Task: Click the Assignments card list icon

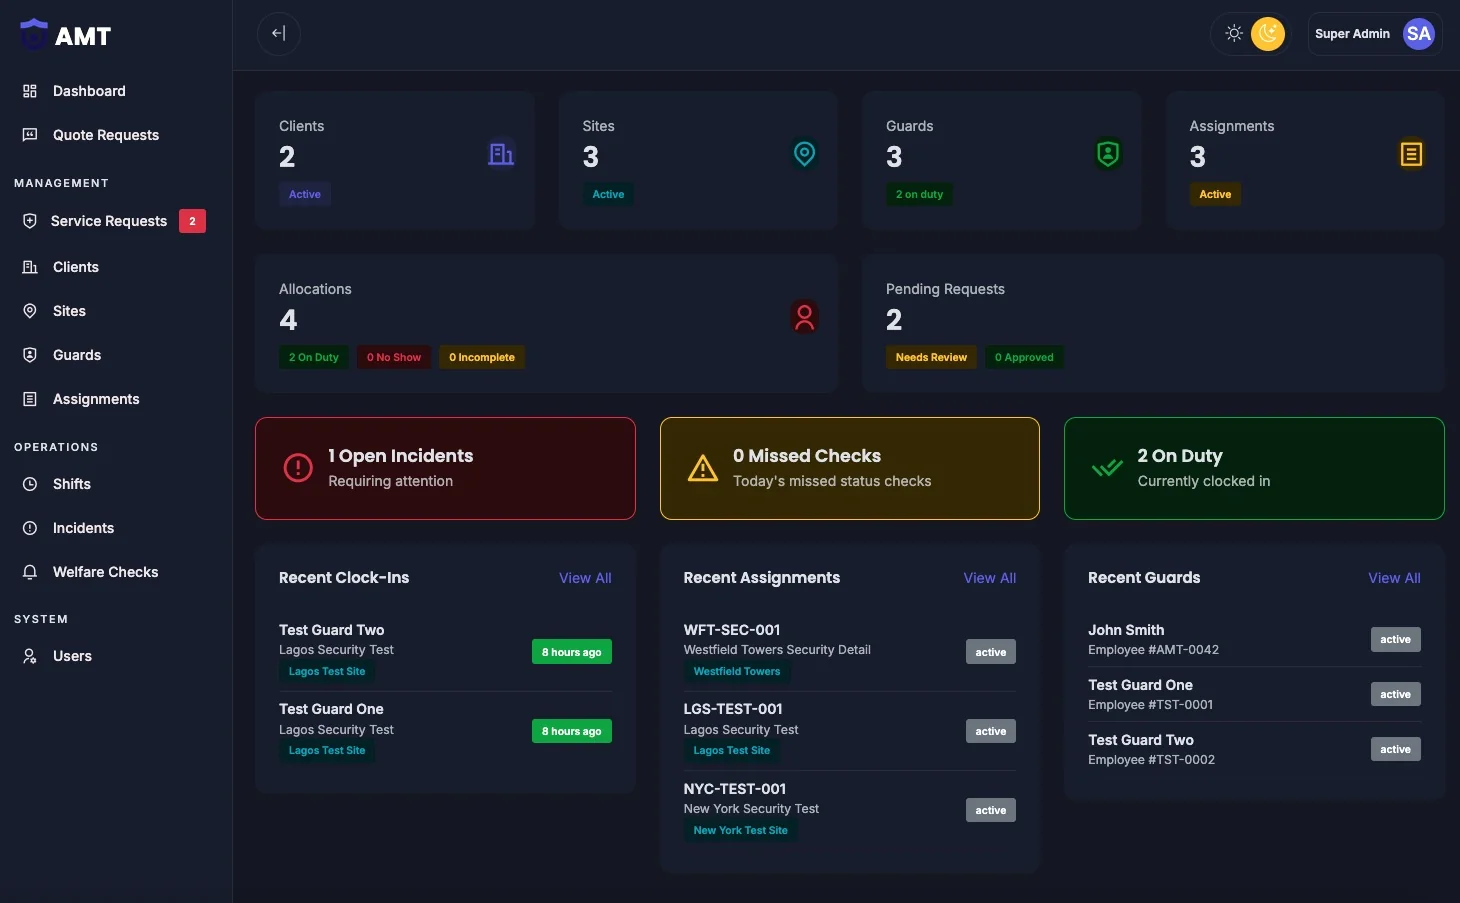Action: [x=1411, y=154]
